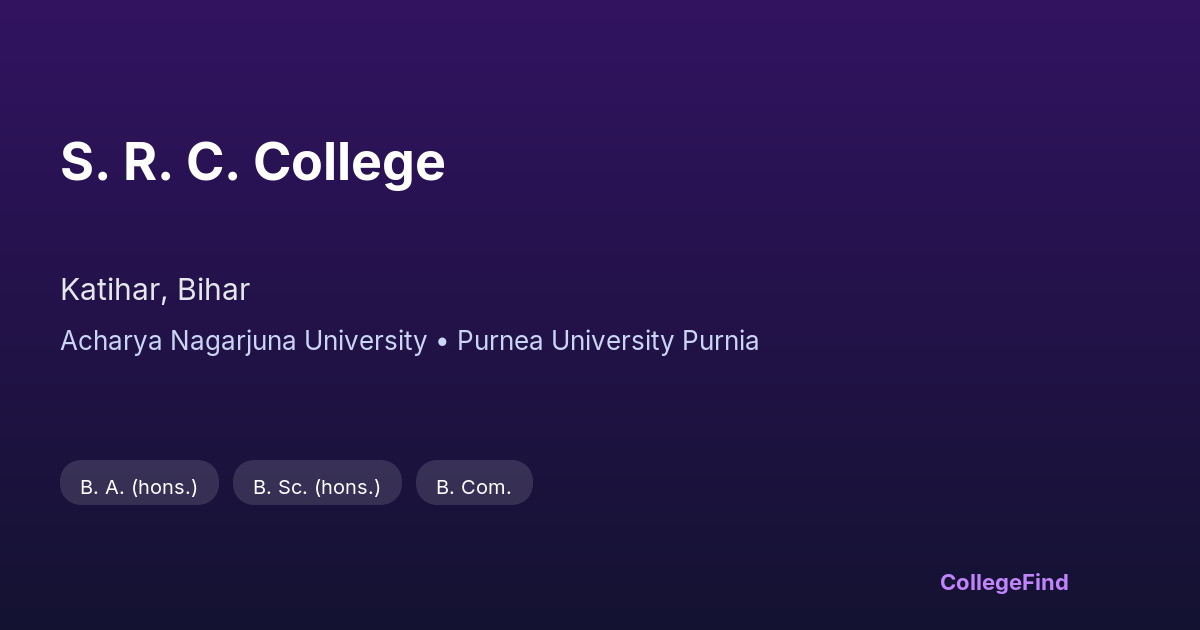Viewport: 1200px width, 630px height.
Task: Click the "C." initial in the heading
Action: tap(212, 162)
